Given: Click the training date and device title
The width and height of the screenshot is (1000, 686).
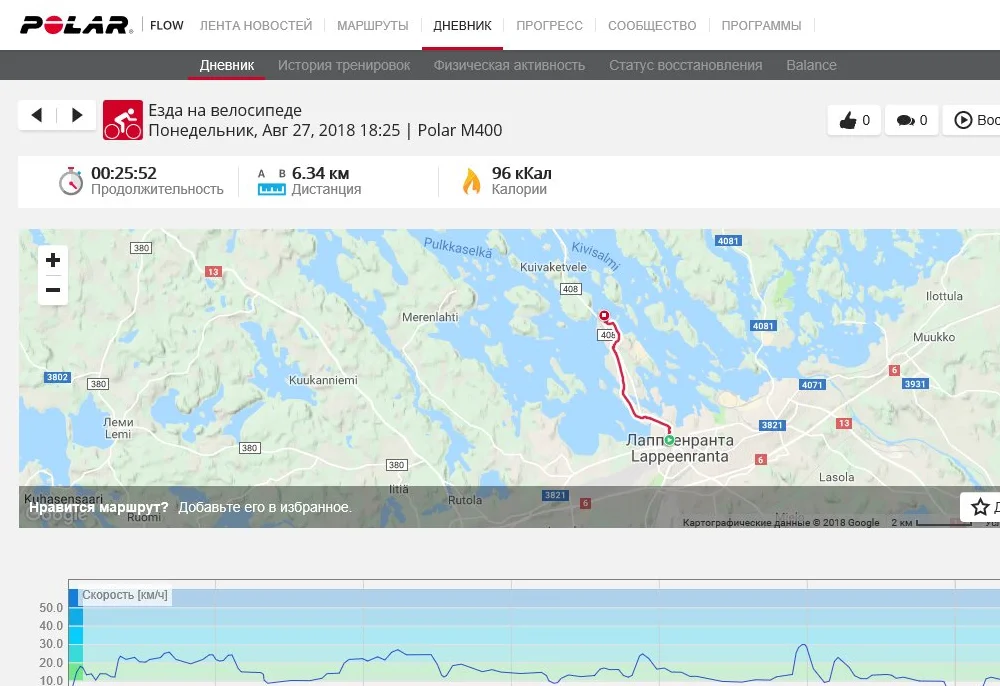Looking at the screenshot, I should (x=325, y=130).
